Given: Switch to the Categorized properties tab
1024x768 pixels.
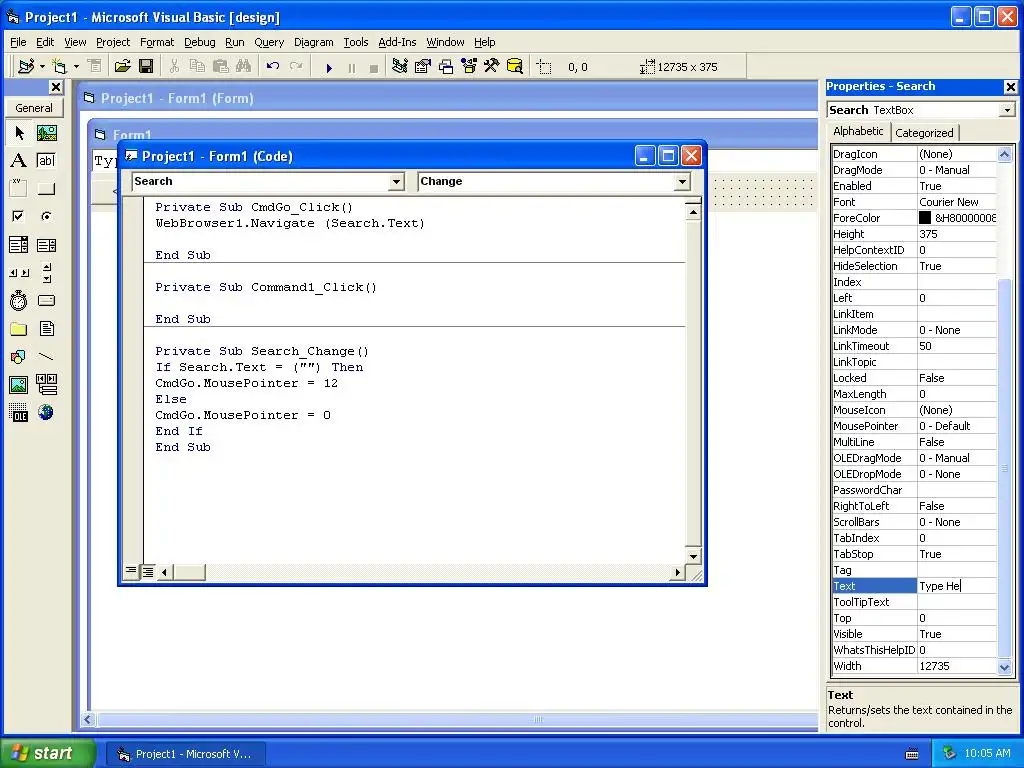Looking at the screenshot, I should tap(924, 133).
